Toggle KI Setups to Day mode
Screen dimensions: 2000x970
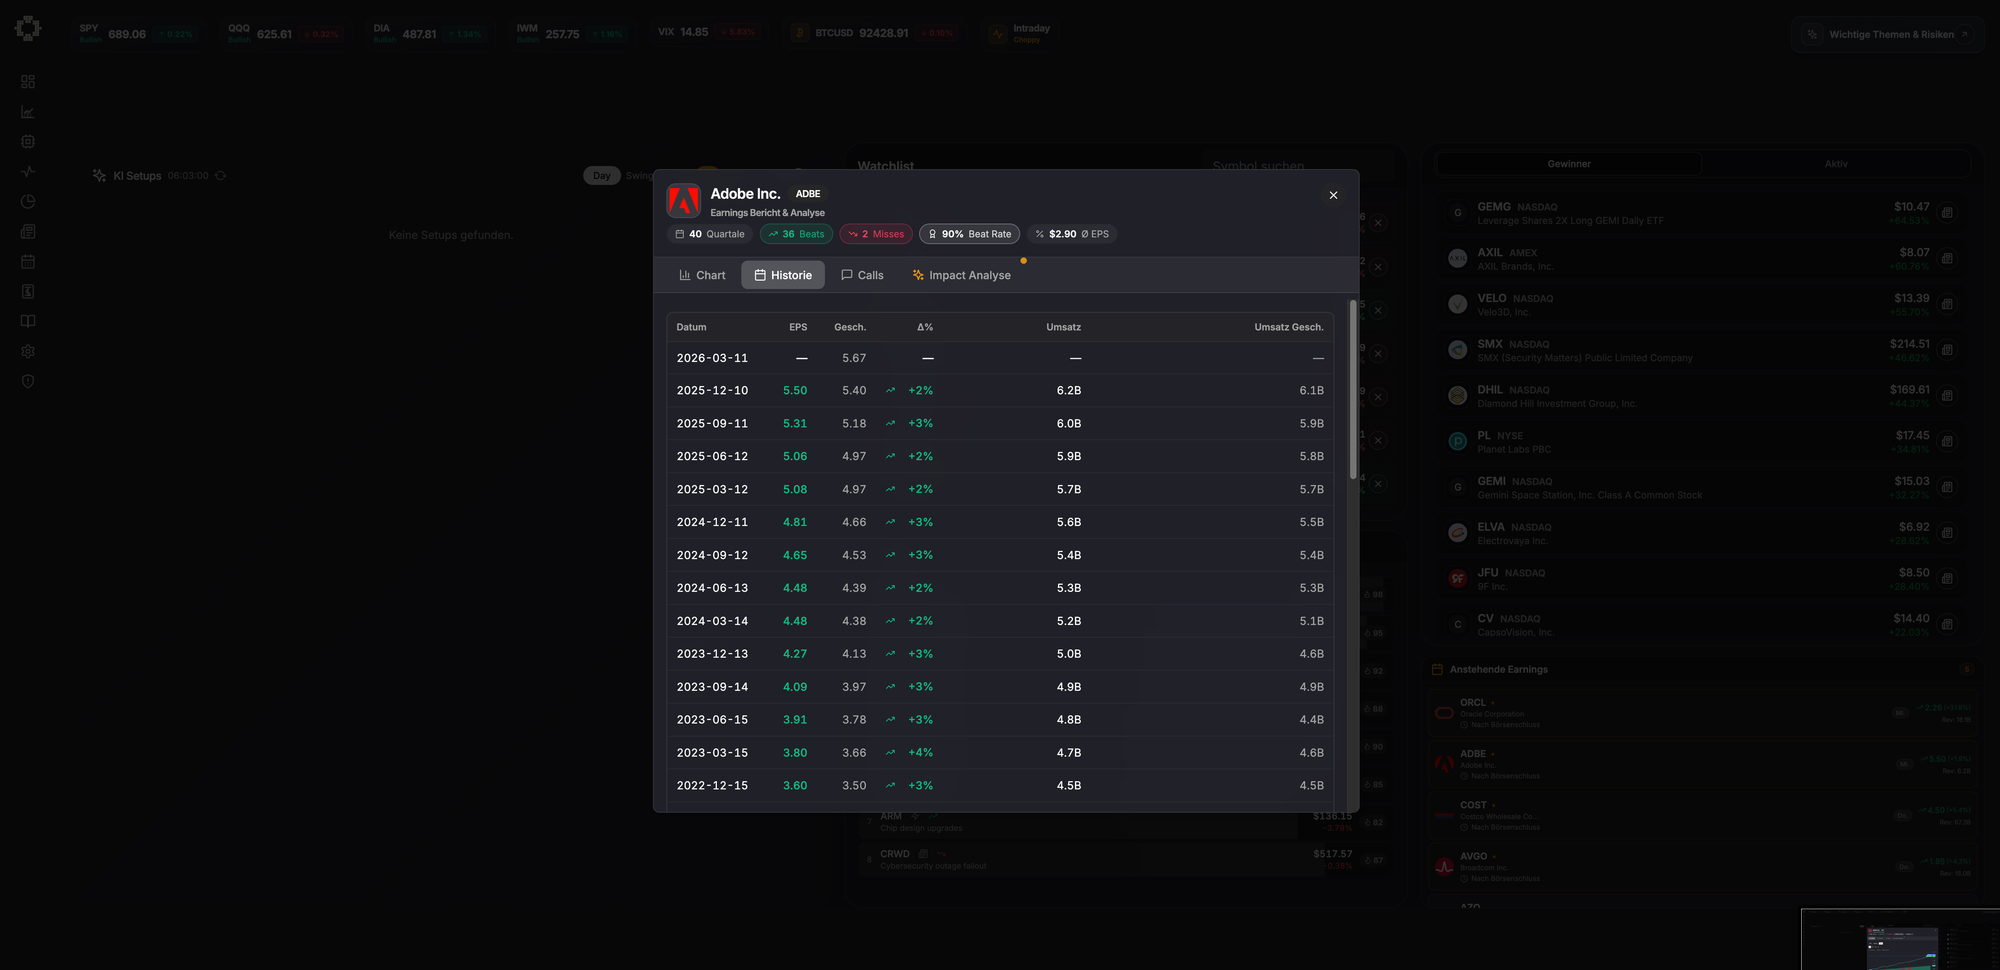click(x=601, y=176)
